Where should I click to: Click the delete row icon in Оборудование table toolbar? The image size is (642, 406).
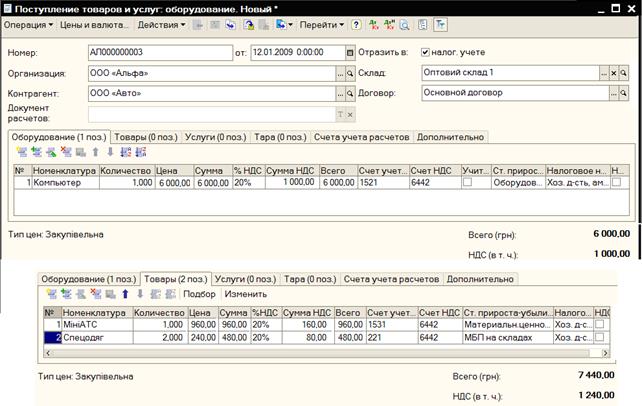coord(66,152)
